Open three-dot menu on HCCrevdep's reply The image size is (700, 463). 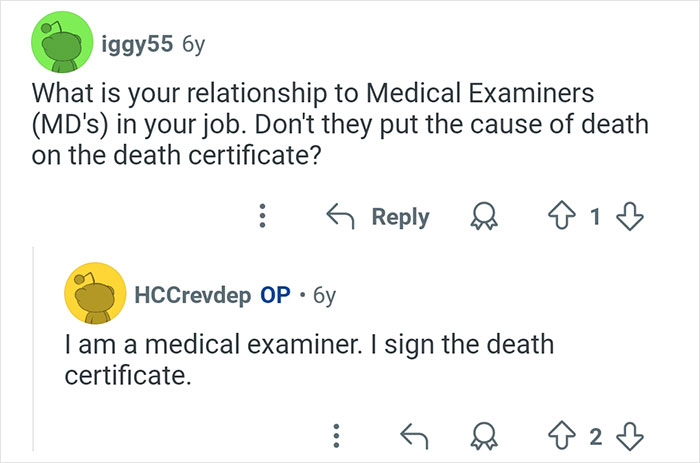pyautogui.click(x=337, y=434)
